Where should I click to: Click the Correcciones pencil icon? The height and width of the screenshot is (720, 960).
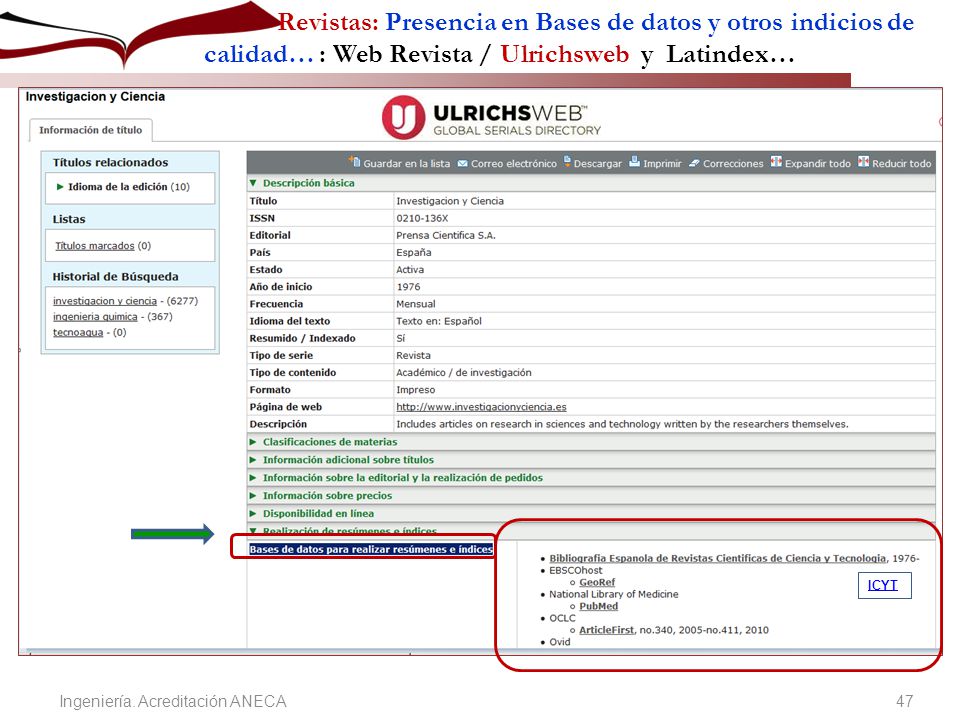(x=694, y=163)
